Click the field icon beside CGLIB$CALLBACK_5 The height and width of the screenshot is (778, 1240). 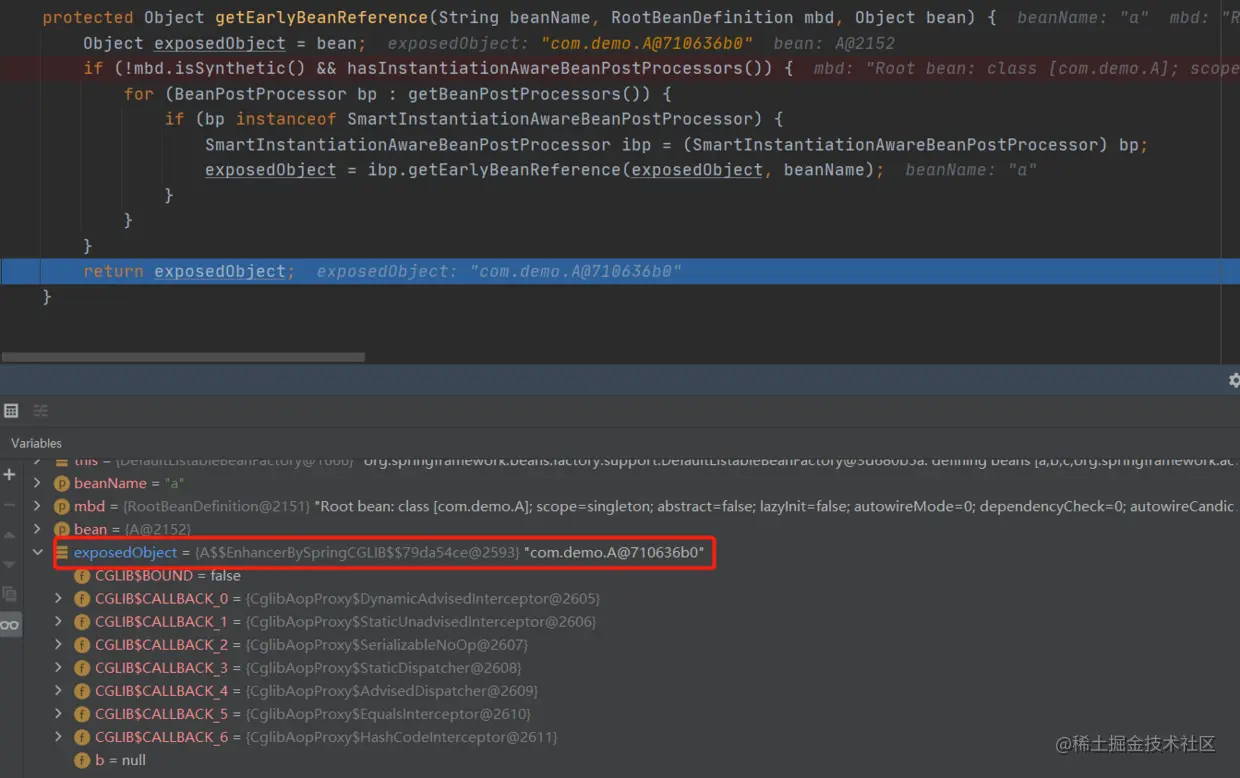[82, 714]
